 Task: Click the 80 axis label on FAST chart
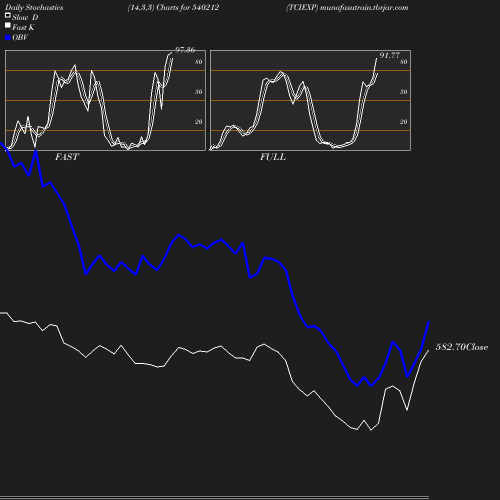199,62
